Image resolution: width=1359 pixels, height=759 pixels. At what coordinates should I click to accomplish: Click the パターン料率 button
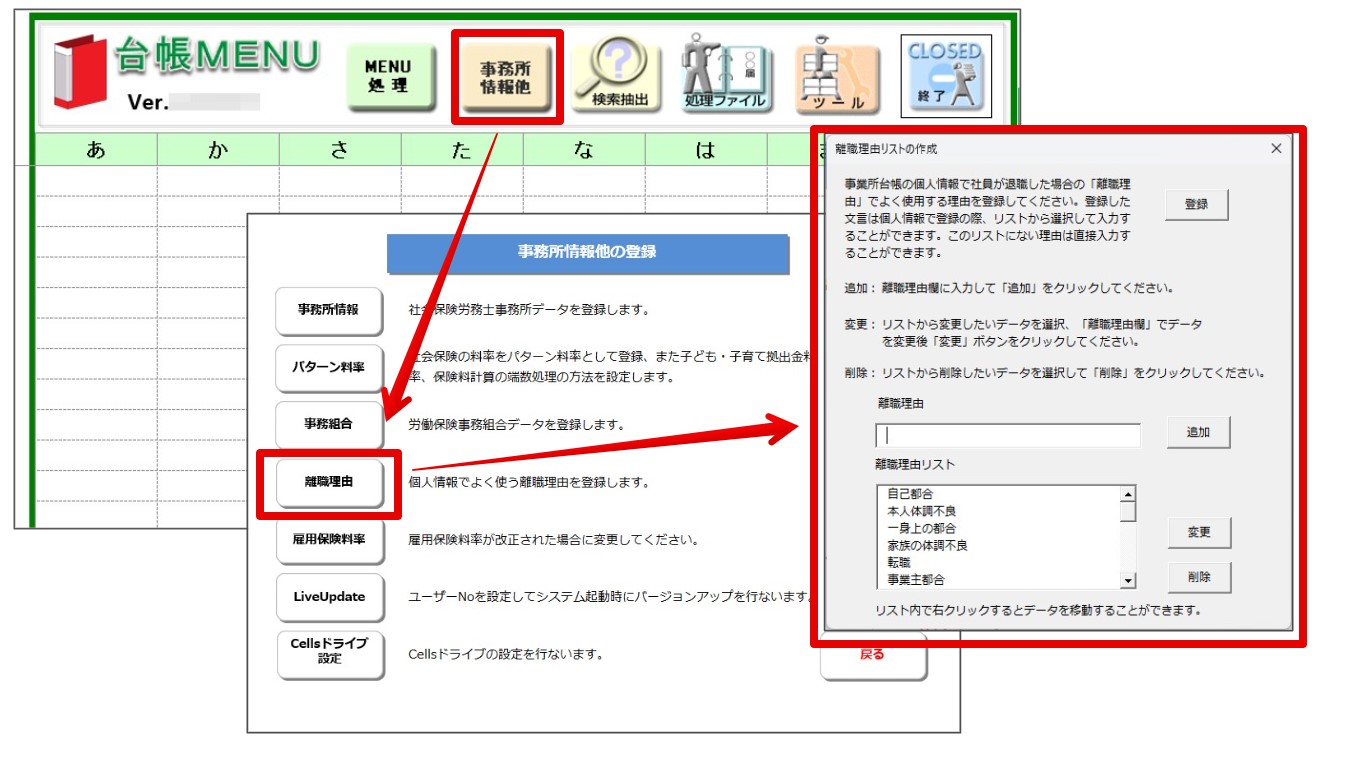329,367
